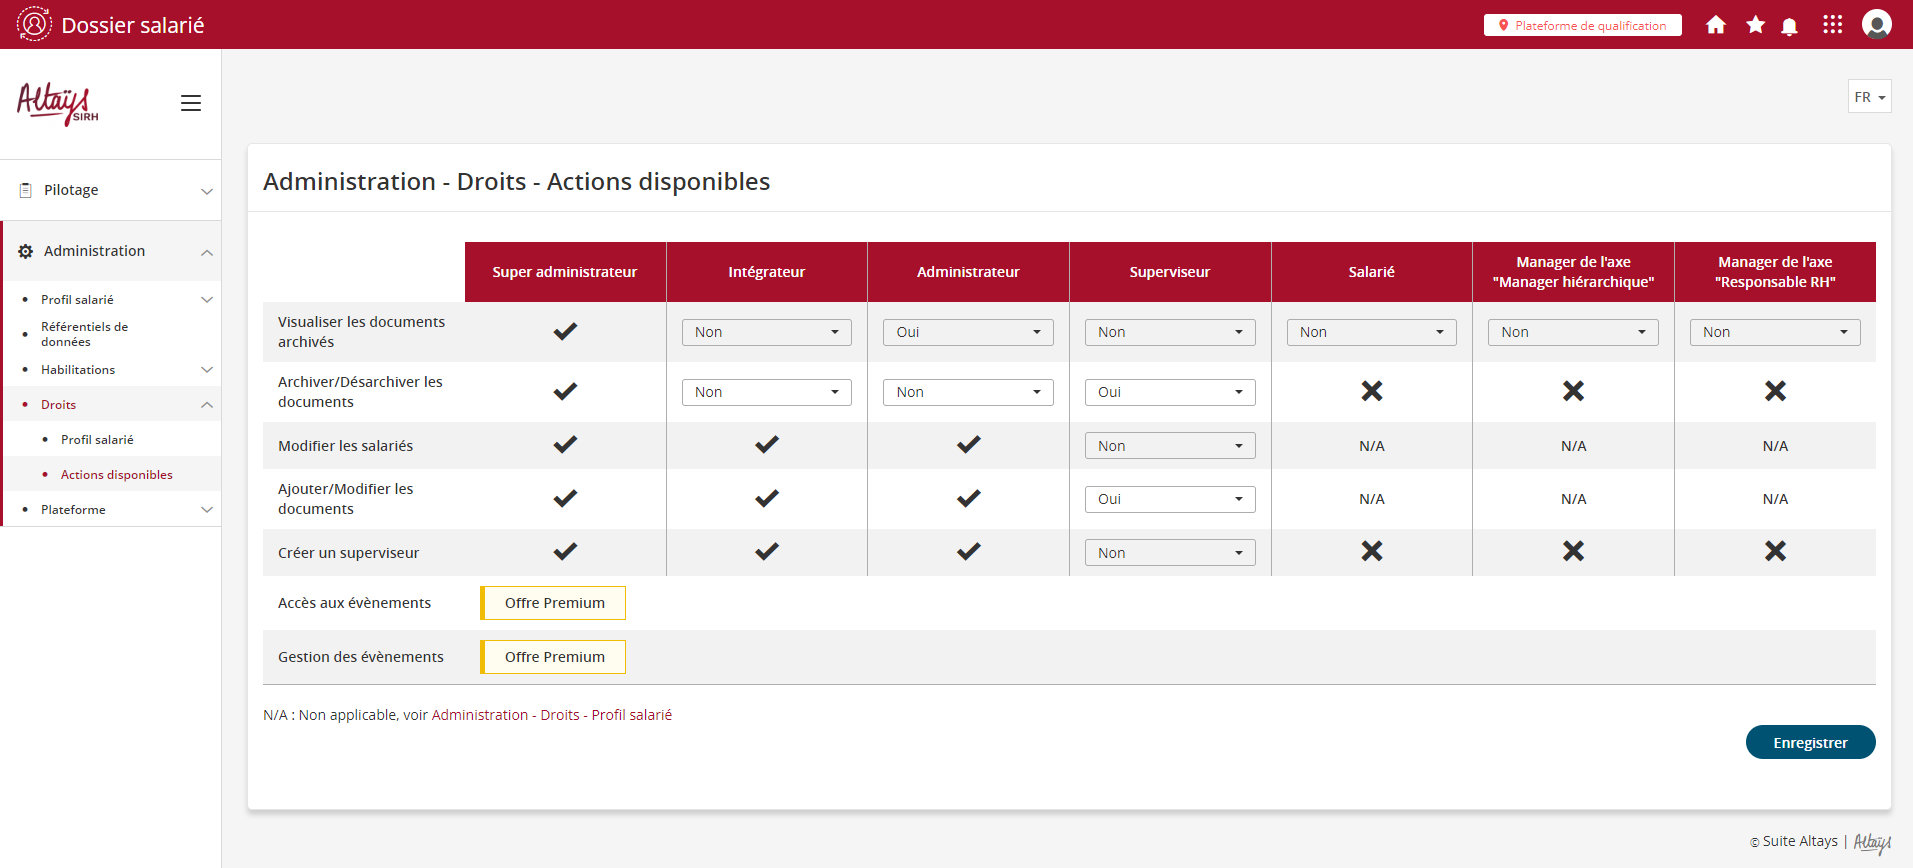Open favorites with the star icon
Viewport: 1913px width, 868px height.
(x=1755, y=25)
